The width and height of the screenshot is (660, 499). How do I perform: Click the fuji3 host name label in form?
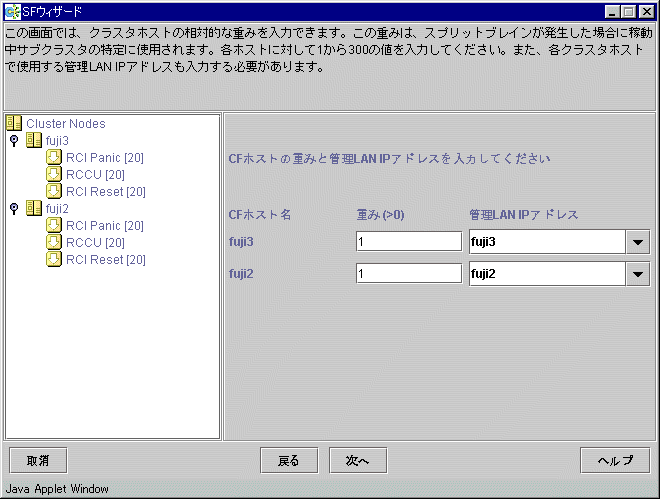241,242
